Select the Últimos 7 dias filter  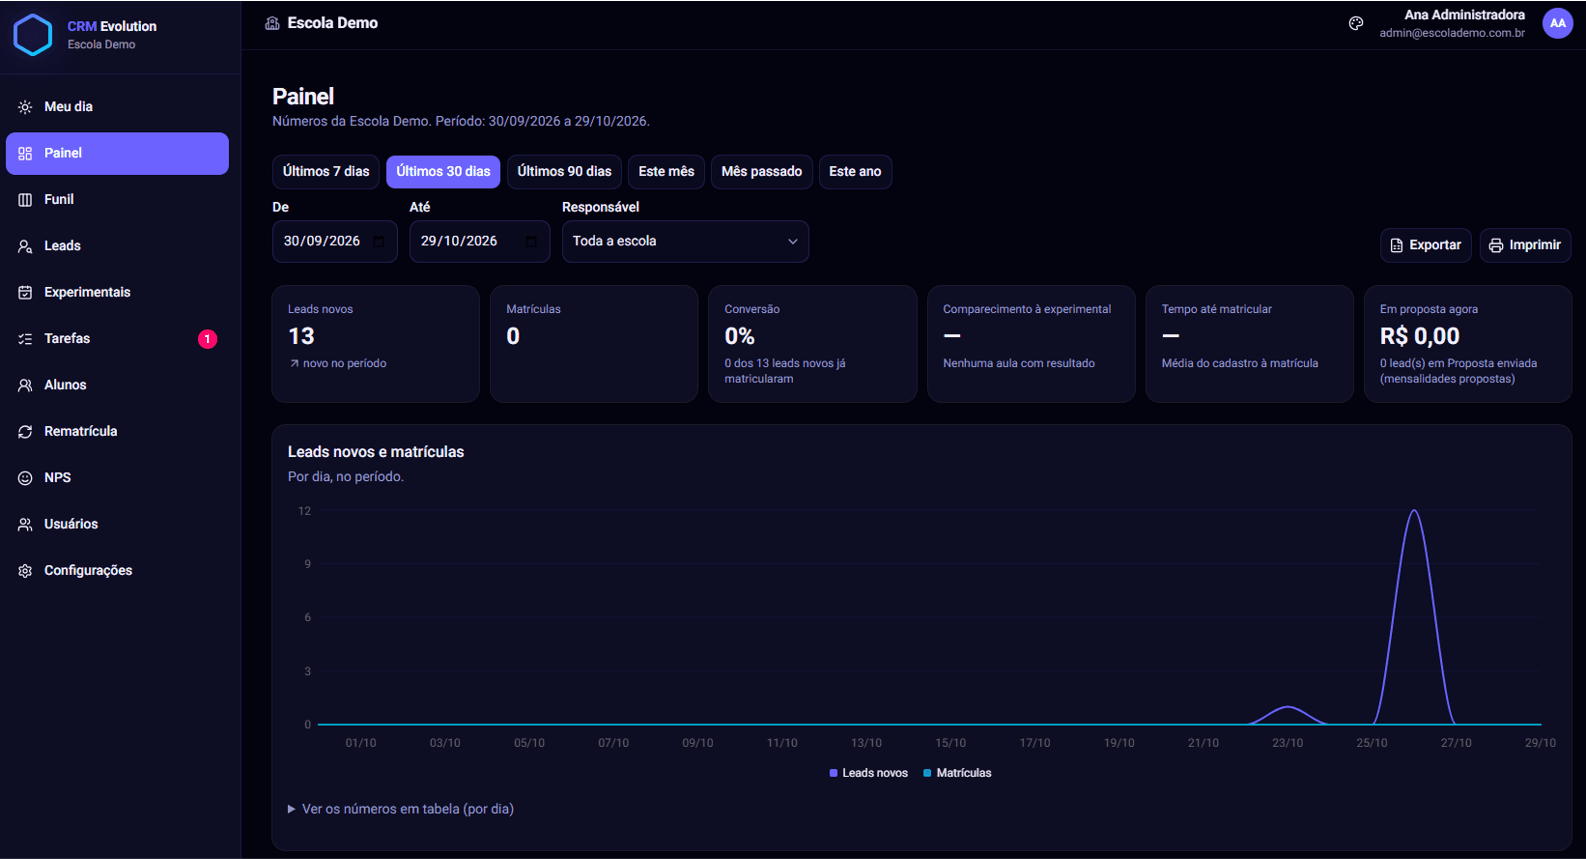point(326,172)
